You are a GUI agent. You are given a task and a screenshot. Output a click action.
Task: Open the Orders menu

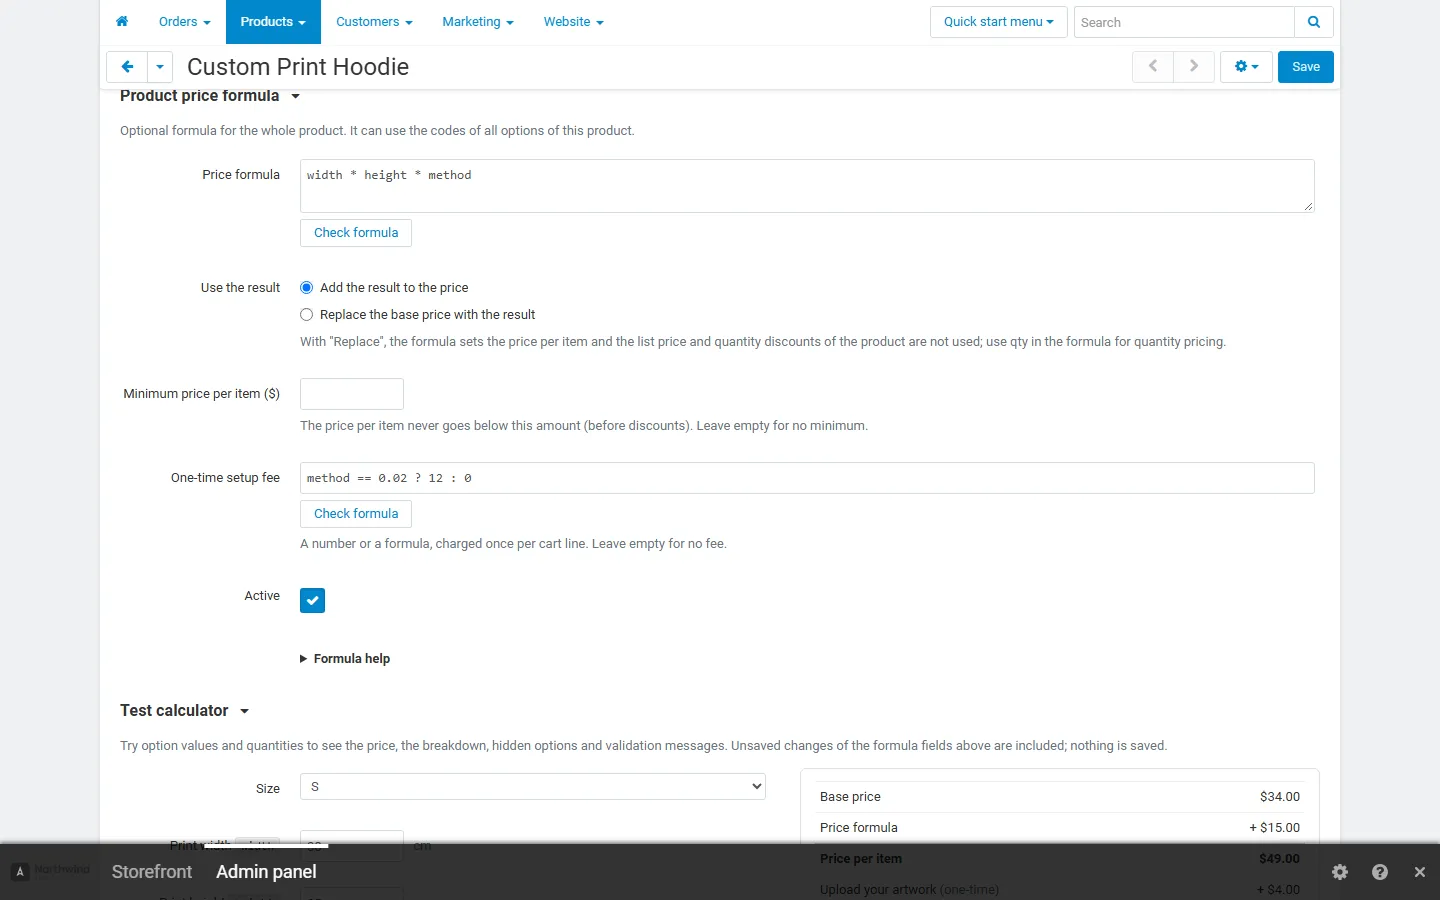(x=184, y=22)
